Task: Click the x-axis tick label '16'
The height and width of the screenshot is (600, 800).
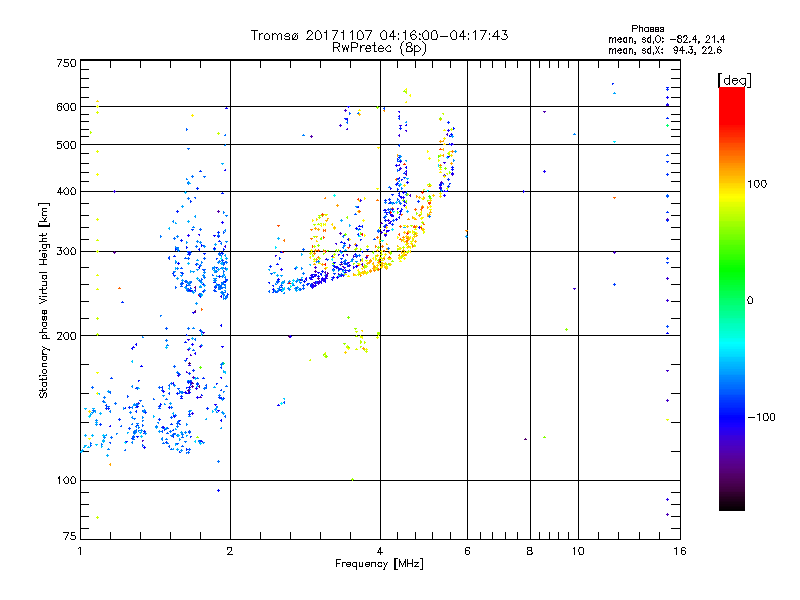Action: 680,551
